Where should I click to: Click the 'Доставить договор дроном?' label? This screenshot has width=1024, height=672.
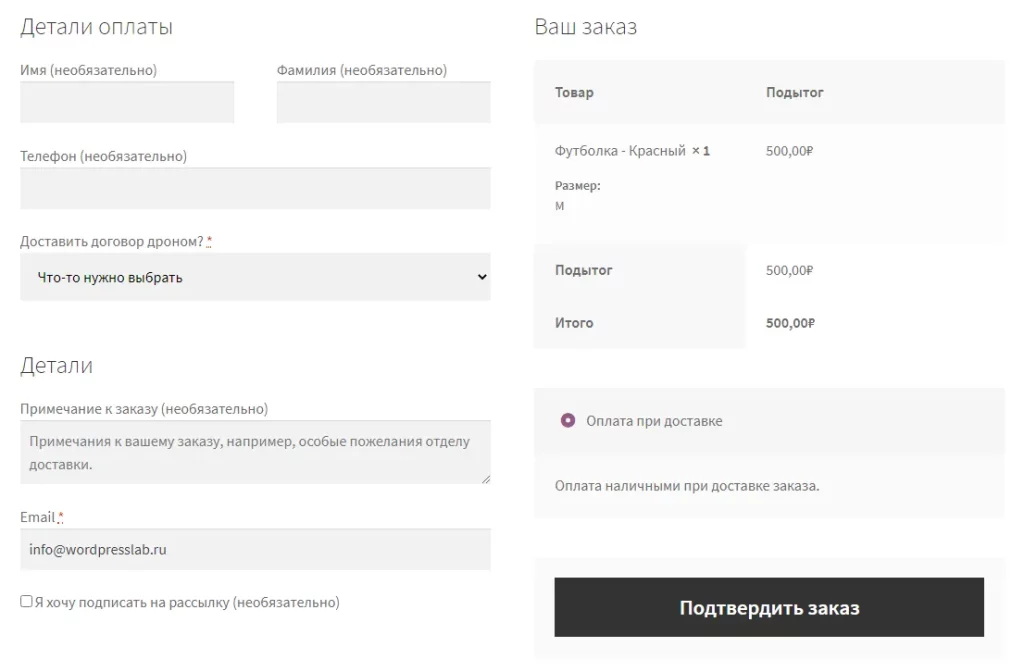[112, 242]
